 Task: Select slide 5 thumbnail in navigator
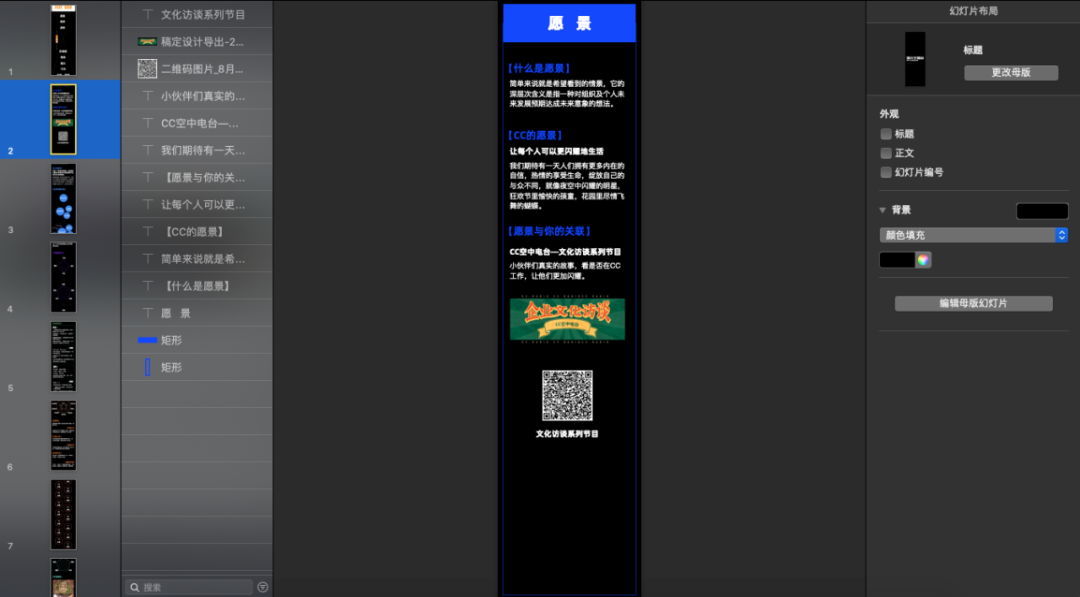point(63,357)
